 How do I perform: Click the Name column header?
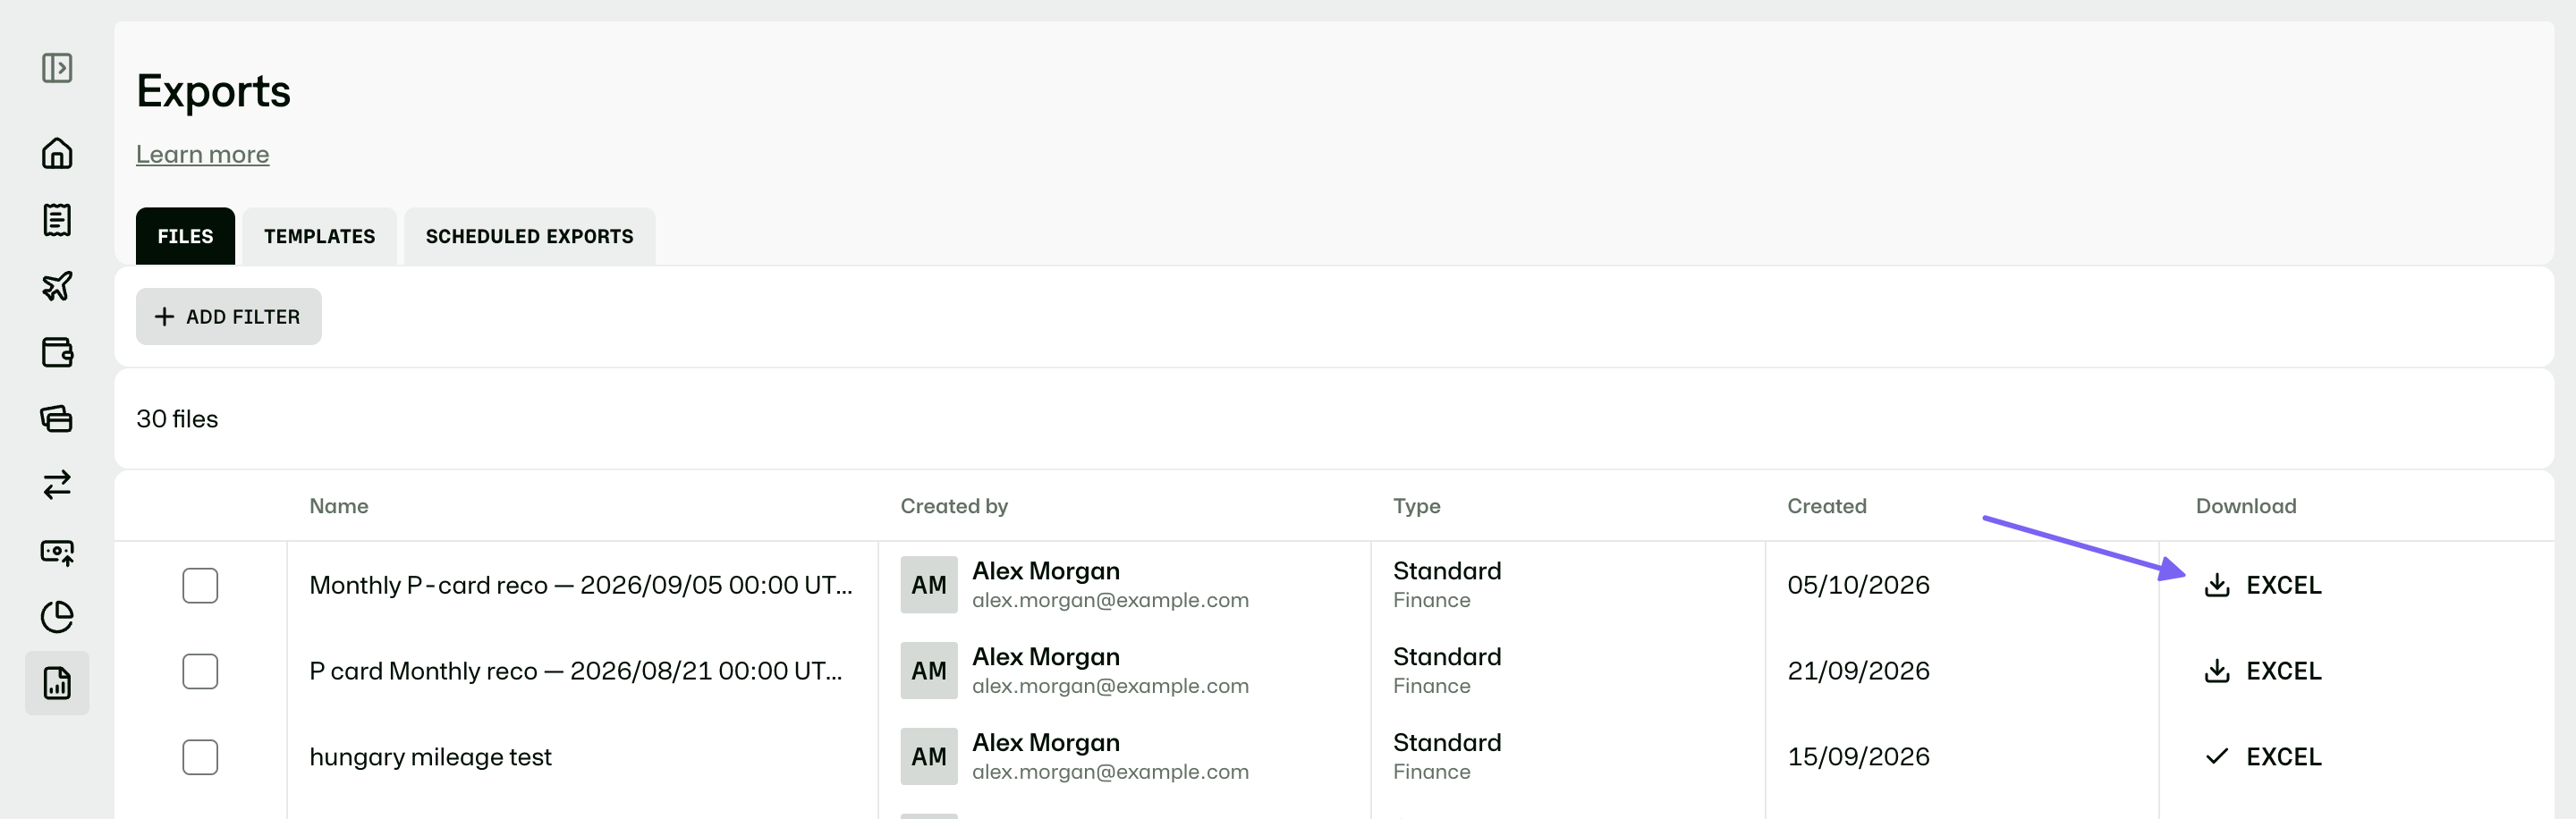[339, 506]
